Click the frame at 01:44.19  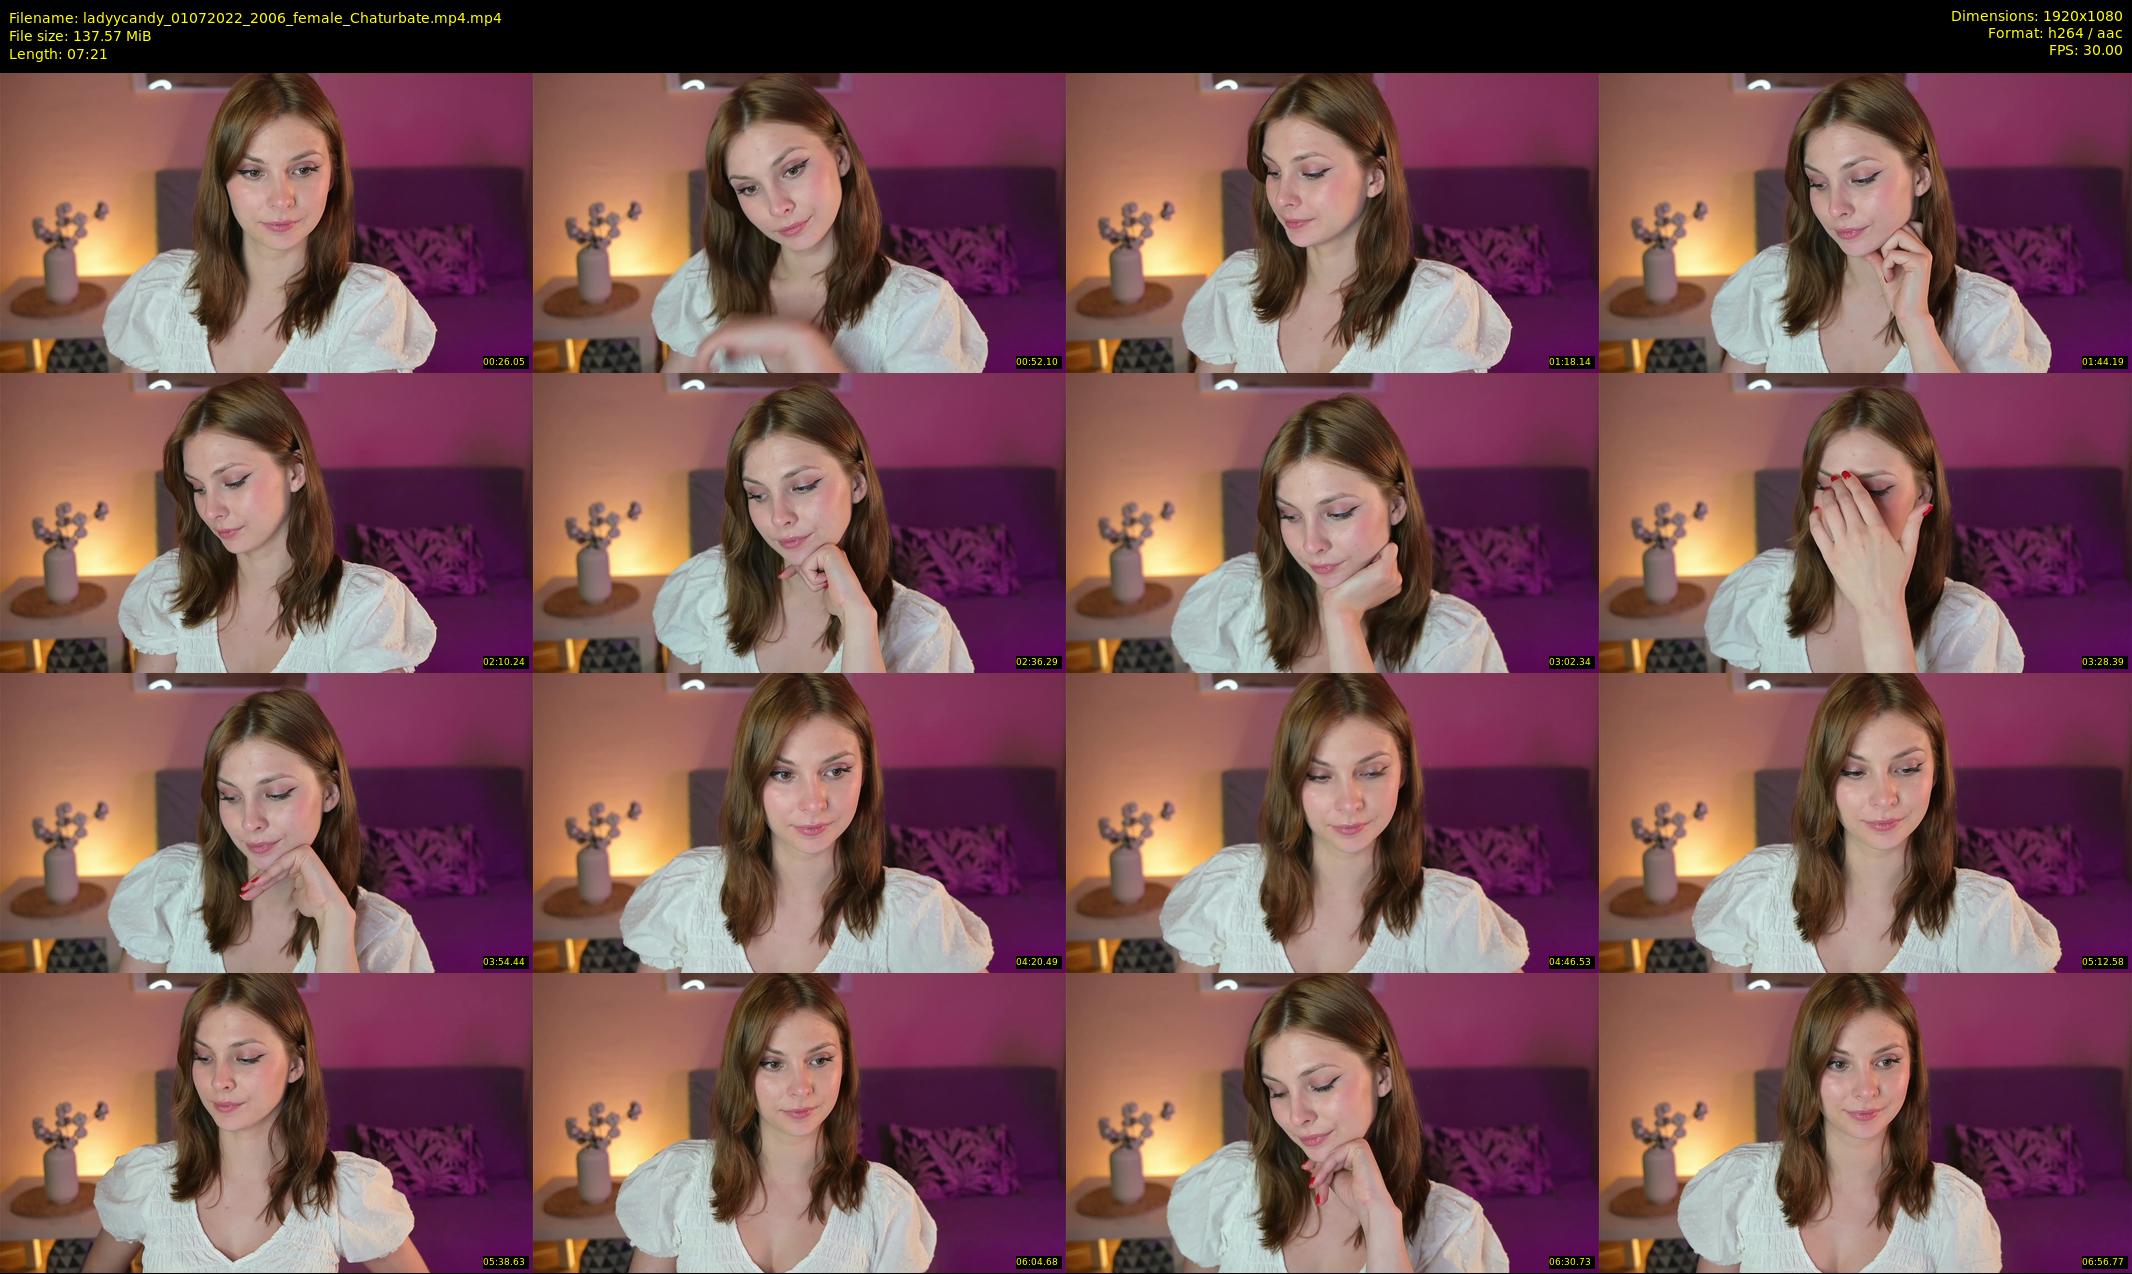pyautogui.click(x=1865, y=222)
